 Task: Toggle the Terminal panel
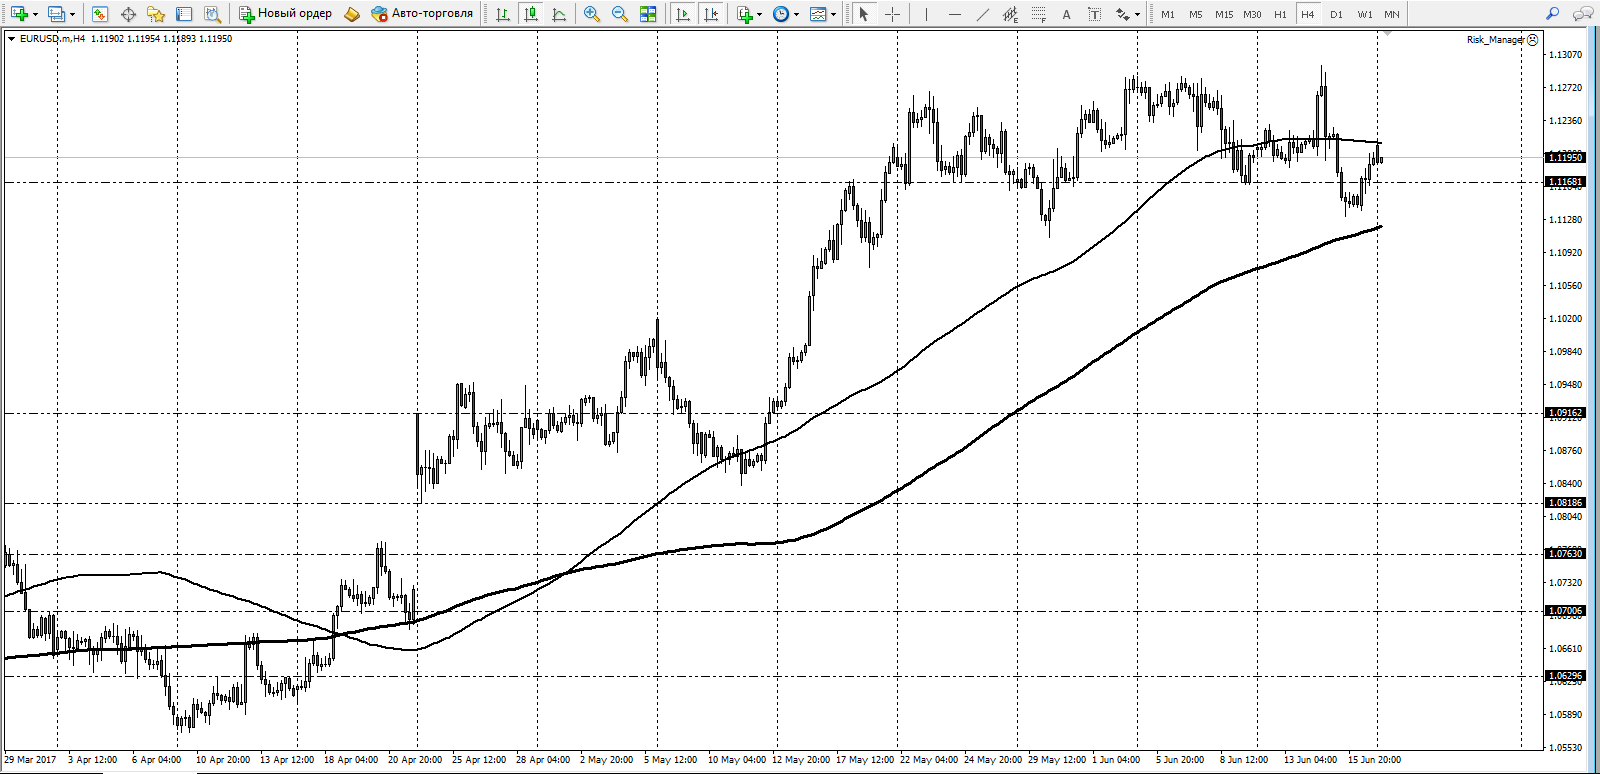point(184,14)
